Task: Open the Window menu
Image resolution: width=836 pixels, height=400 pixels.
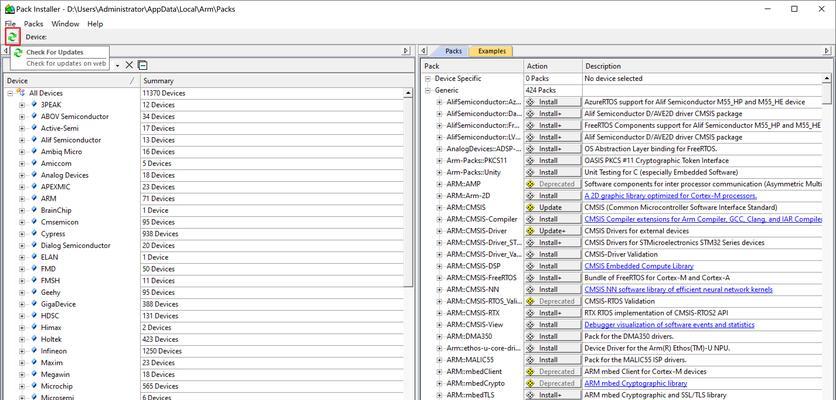Action: 65,23
